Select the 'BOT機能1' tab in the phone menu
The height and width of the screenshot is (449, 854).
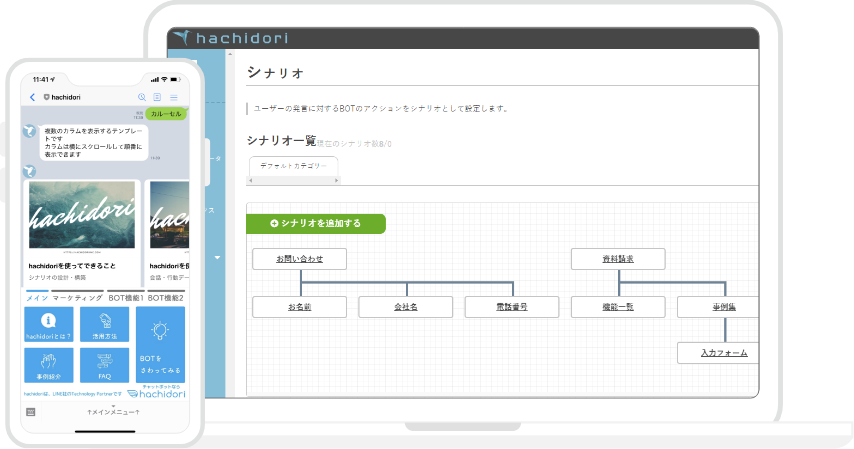[x=126, y=298]
